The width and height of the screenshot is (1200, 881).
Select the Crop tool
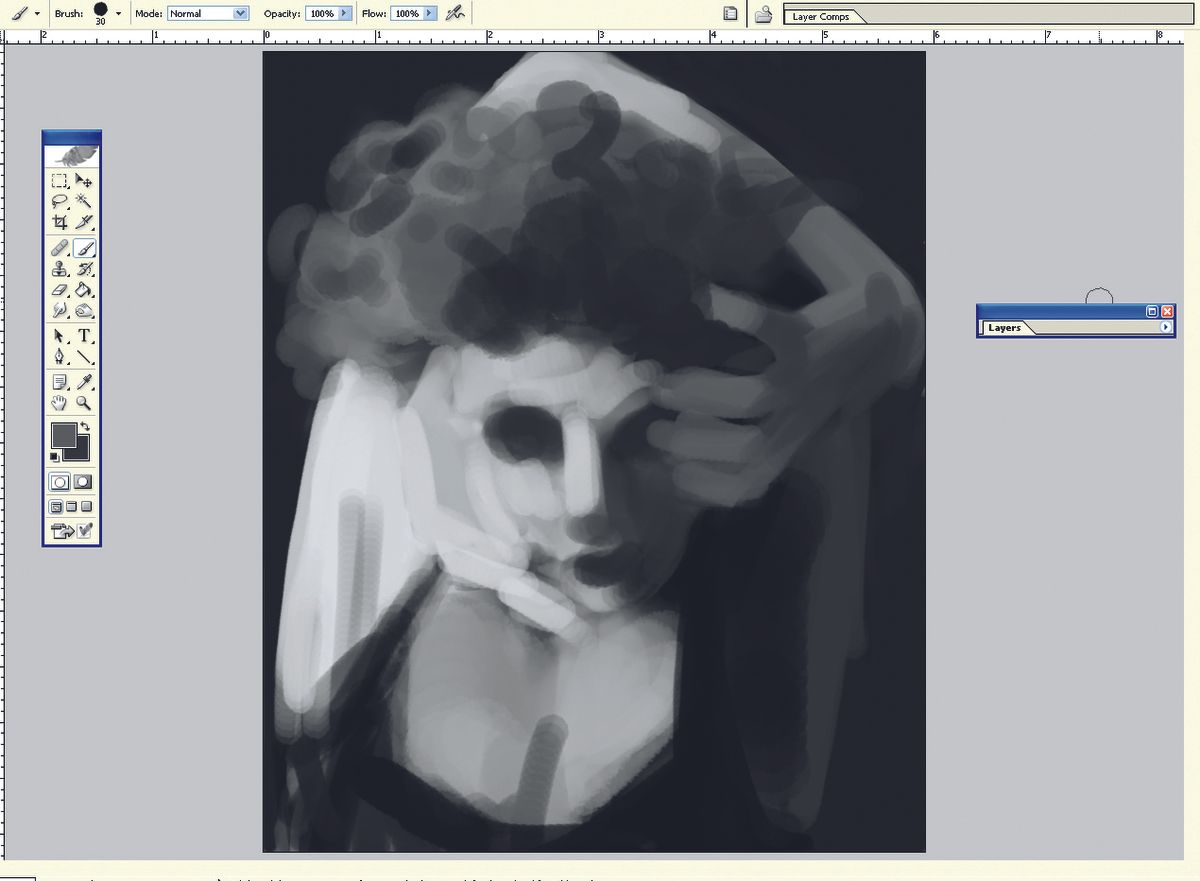point(60,221)
